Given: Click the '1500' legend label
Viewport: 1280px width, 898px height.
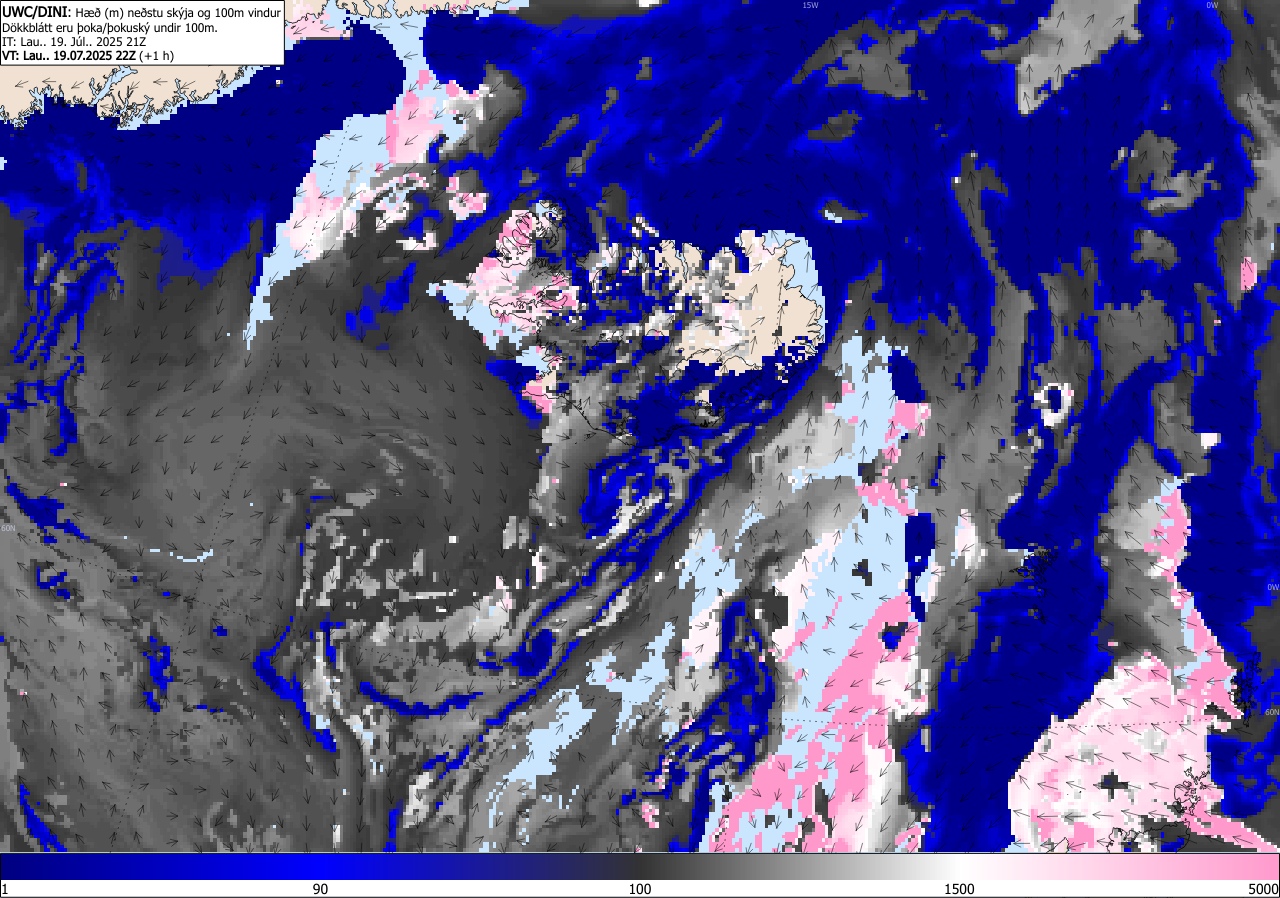Looking at the screenshot, I should tap(960, 889).
